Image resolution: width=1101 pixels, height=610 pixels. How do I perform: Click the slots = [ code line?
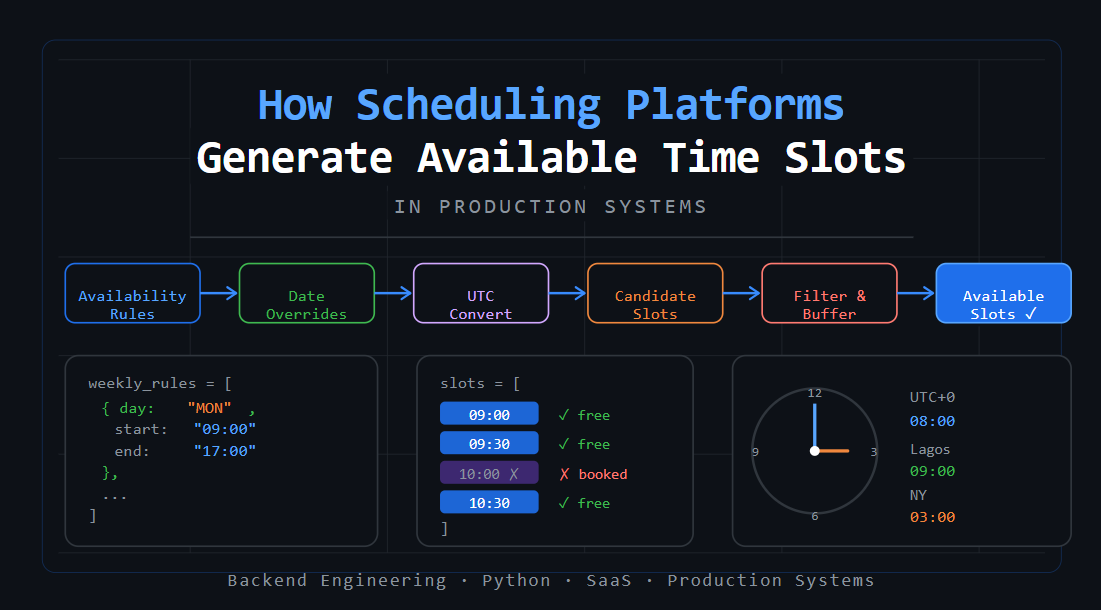click(x=480, y=384)
